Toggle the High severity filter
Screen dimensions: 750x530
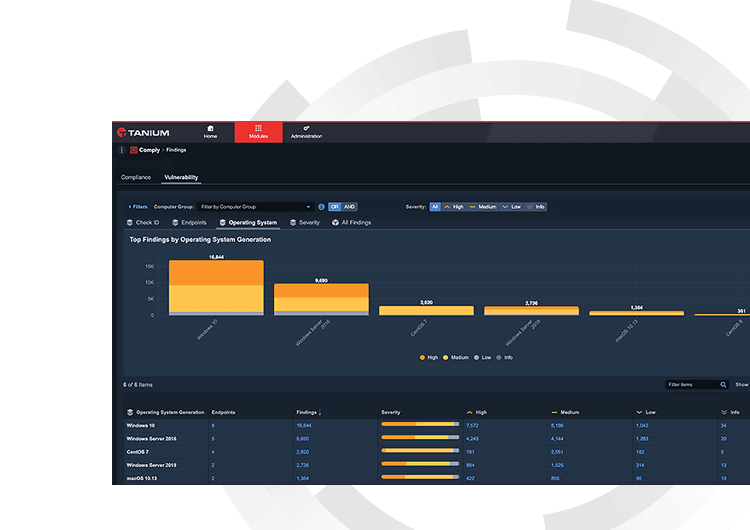453,207
